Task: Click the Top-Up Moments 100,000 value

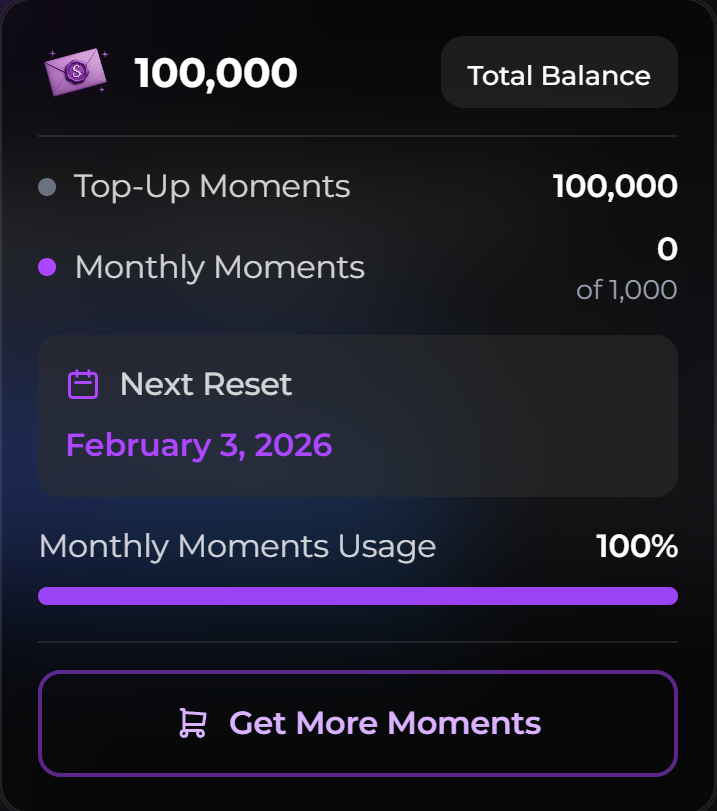Action: pos(615,186)
